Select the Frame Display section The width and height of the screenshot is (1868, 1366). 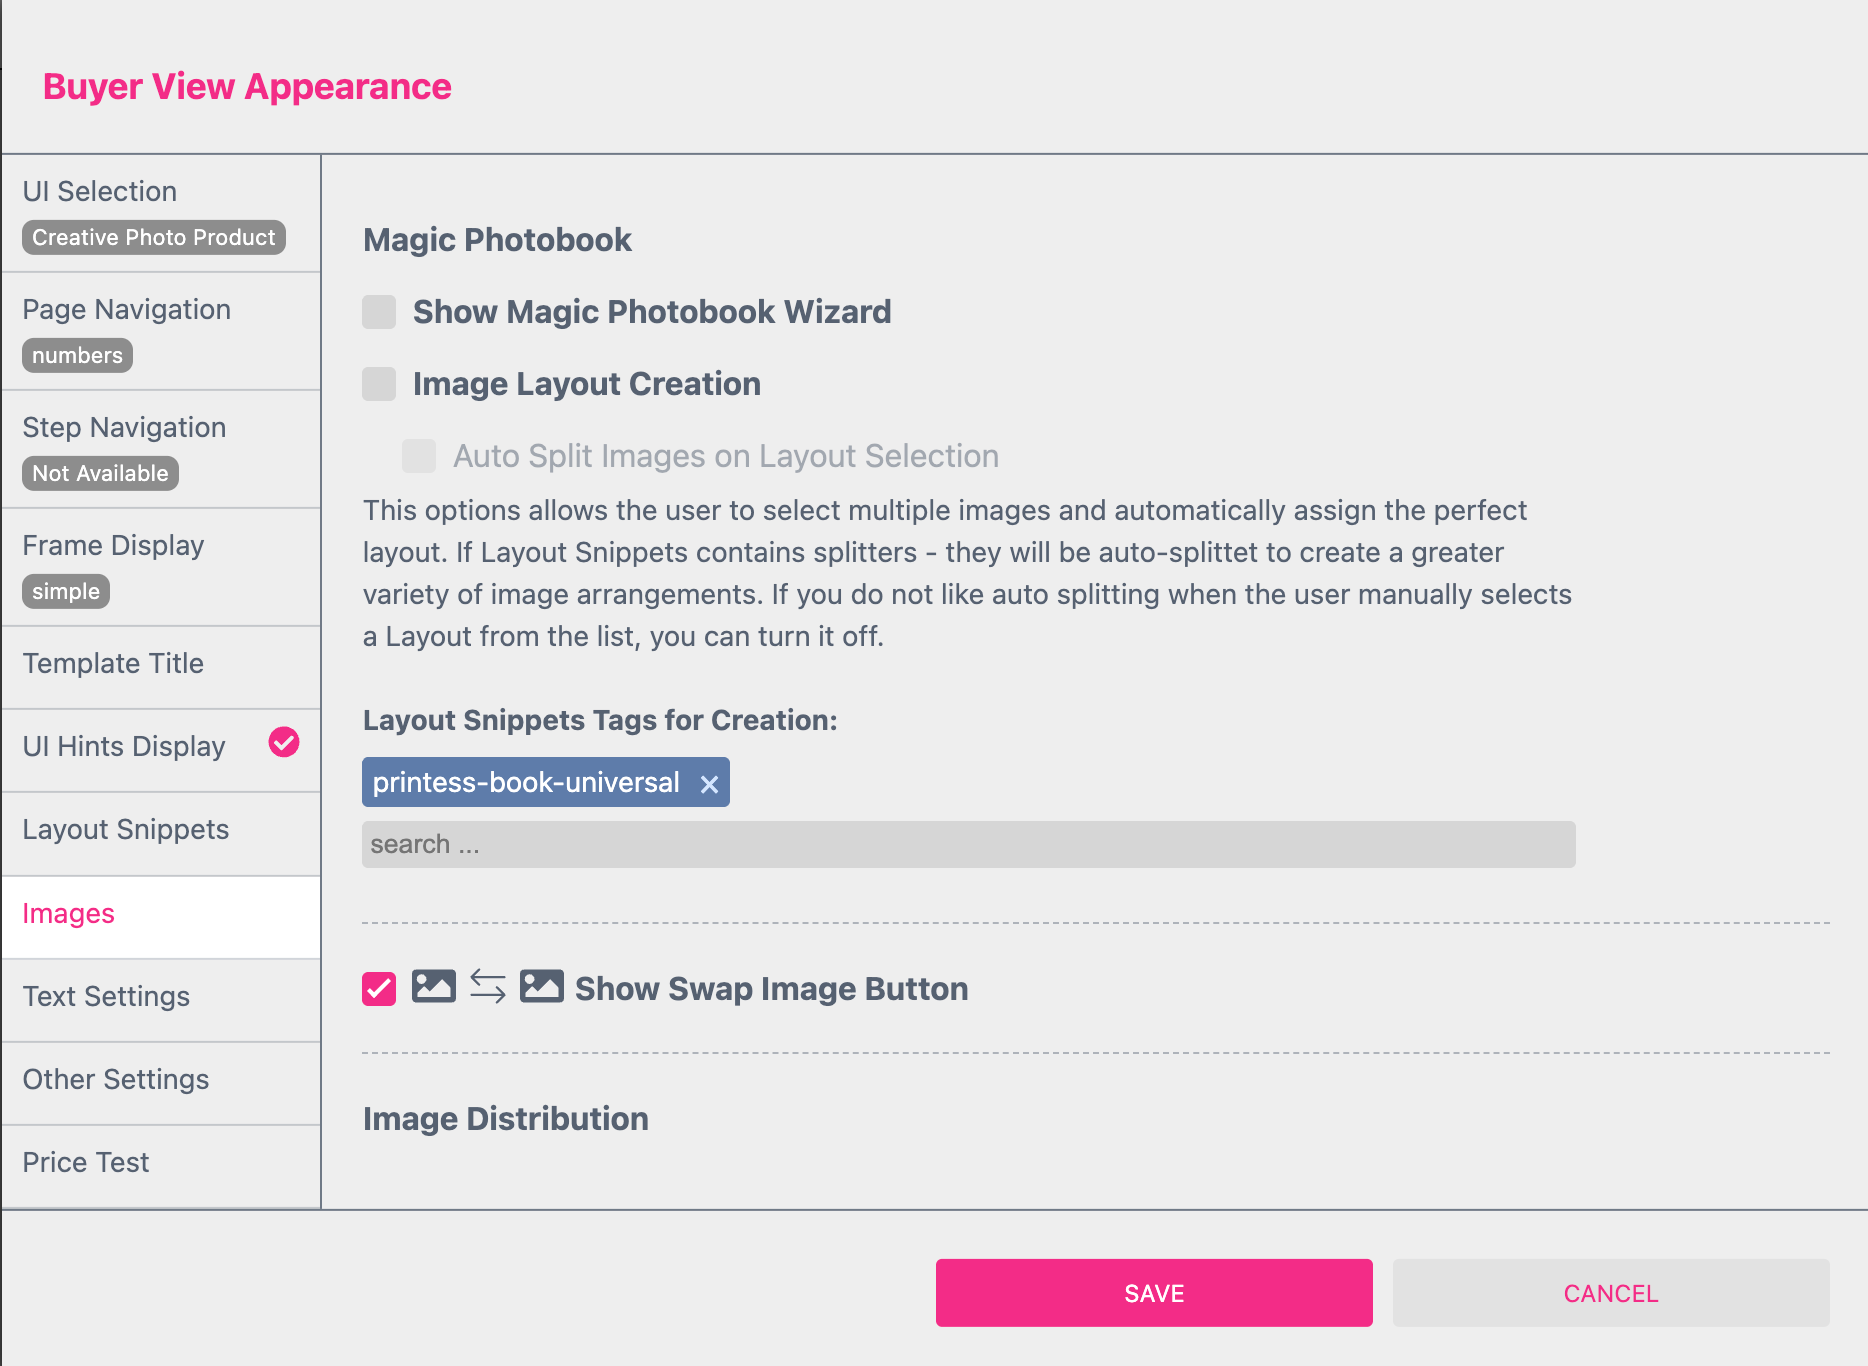[112, 545]
